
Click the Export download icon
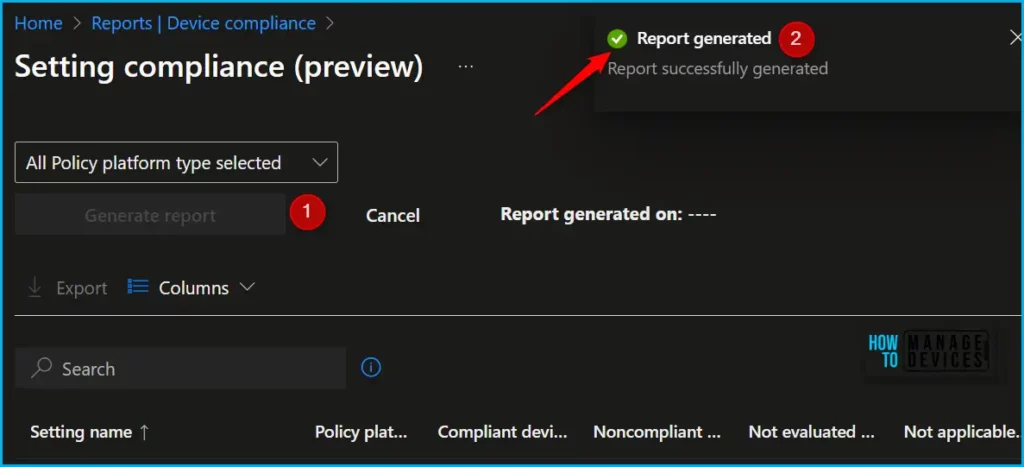coord(35,288)
